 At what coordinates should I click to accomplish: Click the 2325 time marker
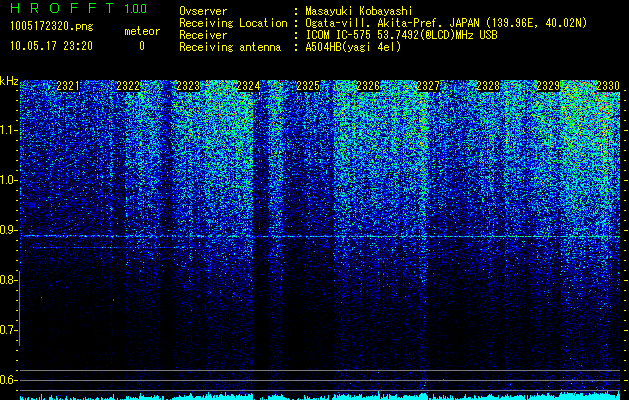click(x=308, y=86)
